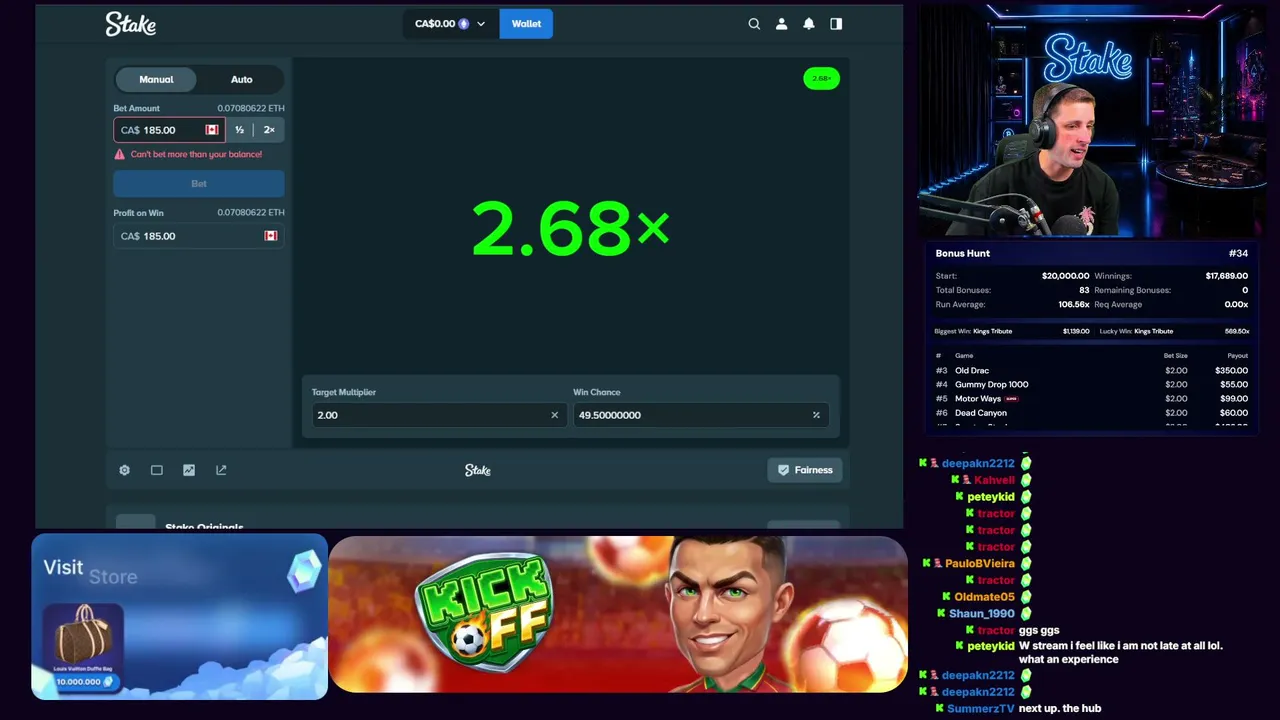The image size is (1280, 720).
Task: Click the $17,689.00 Winnings value
Action: [x=1226, y=276]
